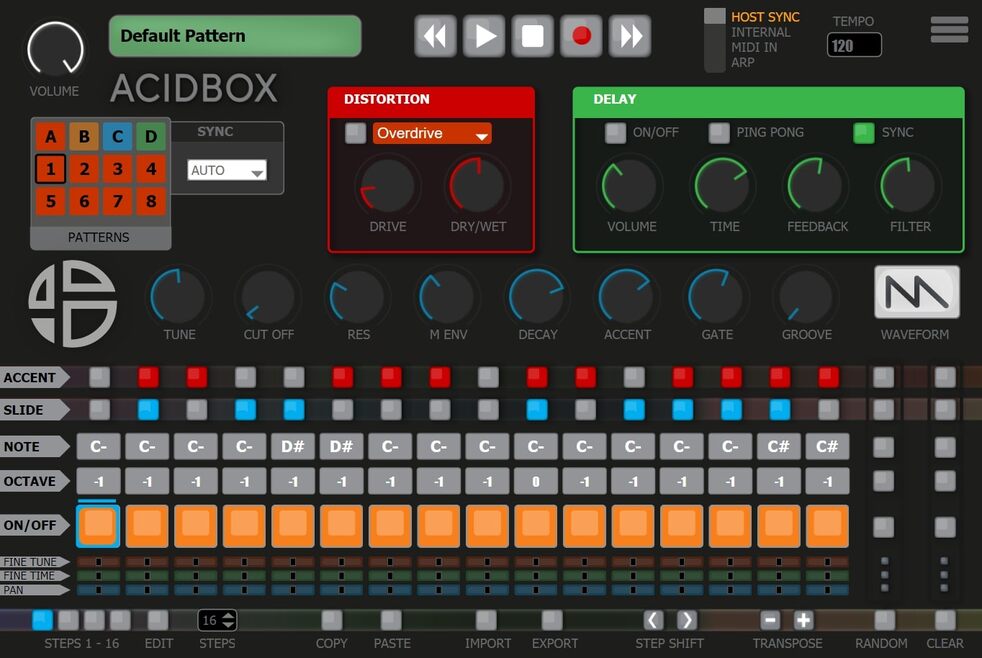Image resolution: width=982 pixels, height=658 pixels.
Task: Enable the Distortion effect checkbox
Action: (355, 132)
